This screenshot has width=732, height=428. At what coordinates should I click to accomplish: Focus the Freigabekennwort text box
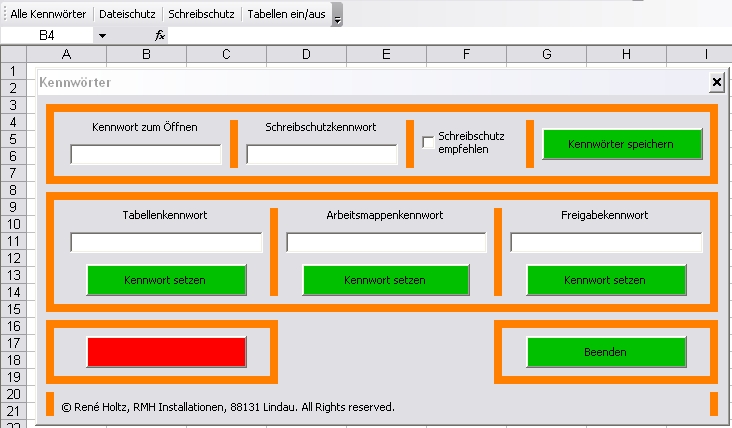tap(606, 242)
